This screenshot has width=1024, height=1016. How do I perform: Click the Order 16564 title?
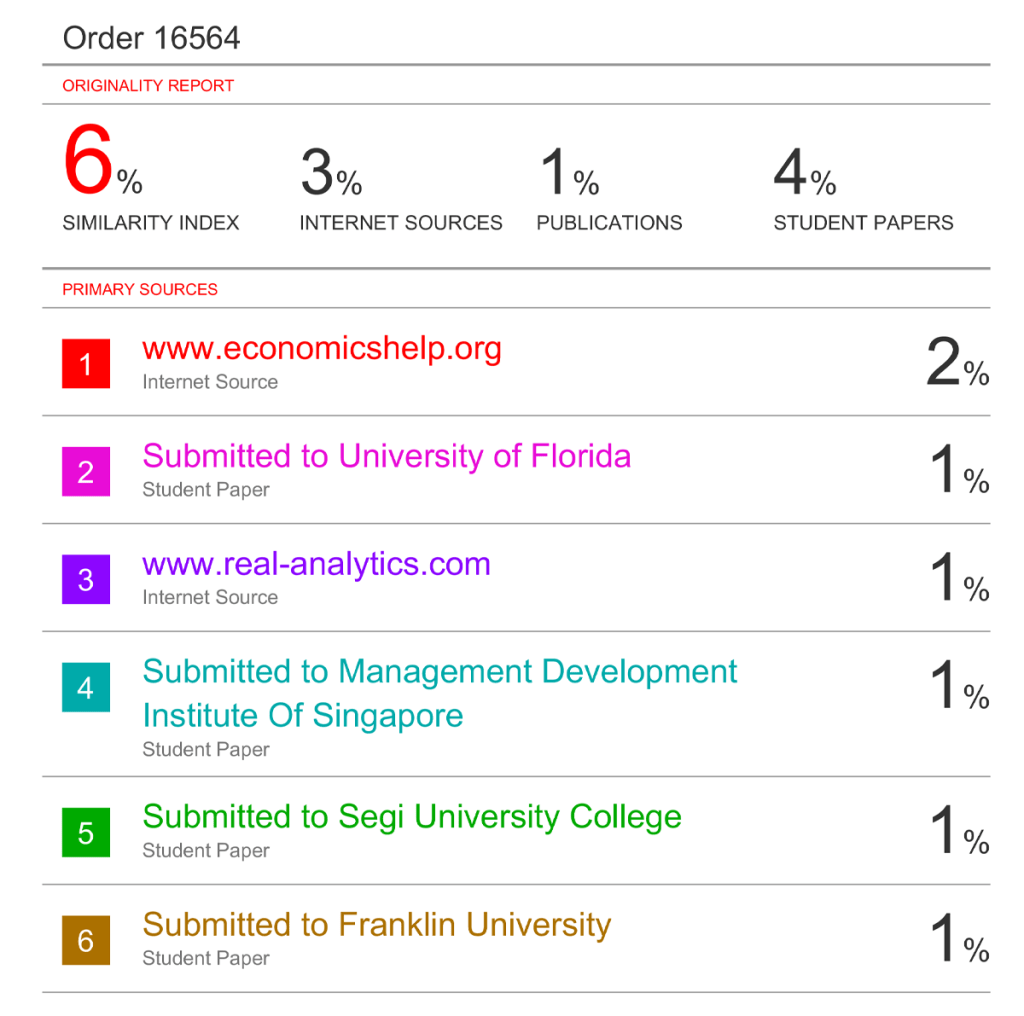(151, 38)
